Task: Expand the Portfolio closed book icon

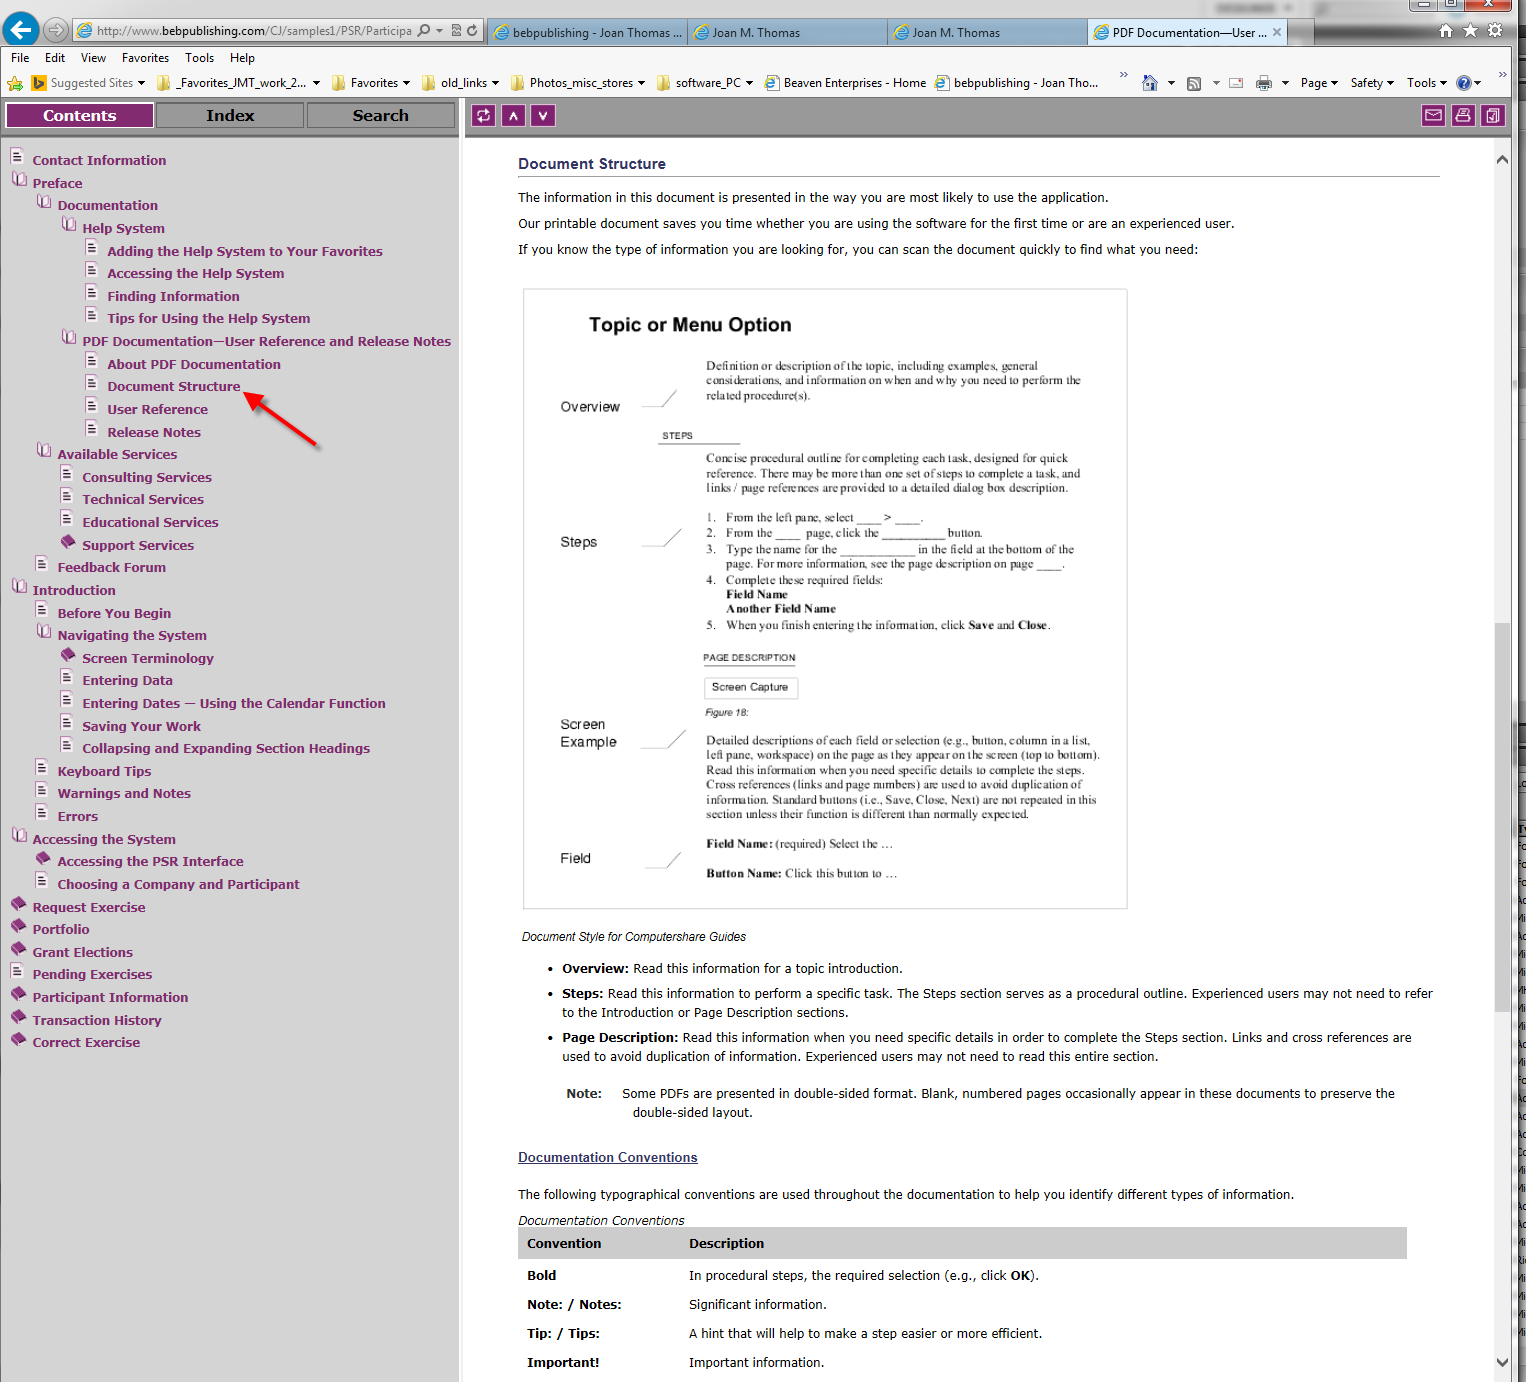Action: [19, 927]
